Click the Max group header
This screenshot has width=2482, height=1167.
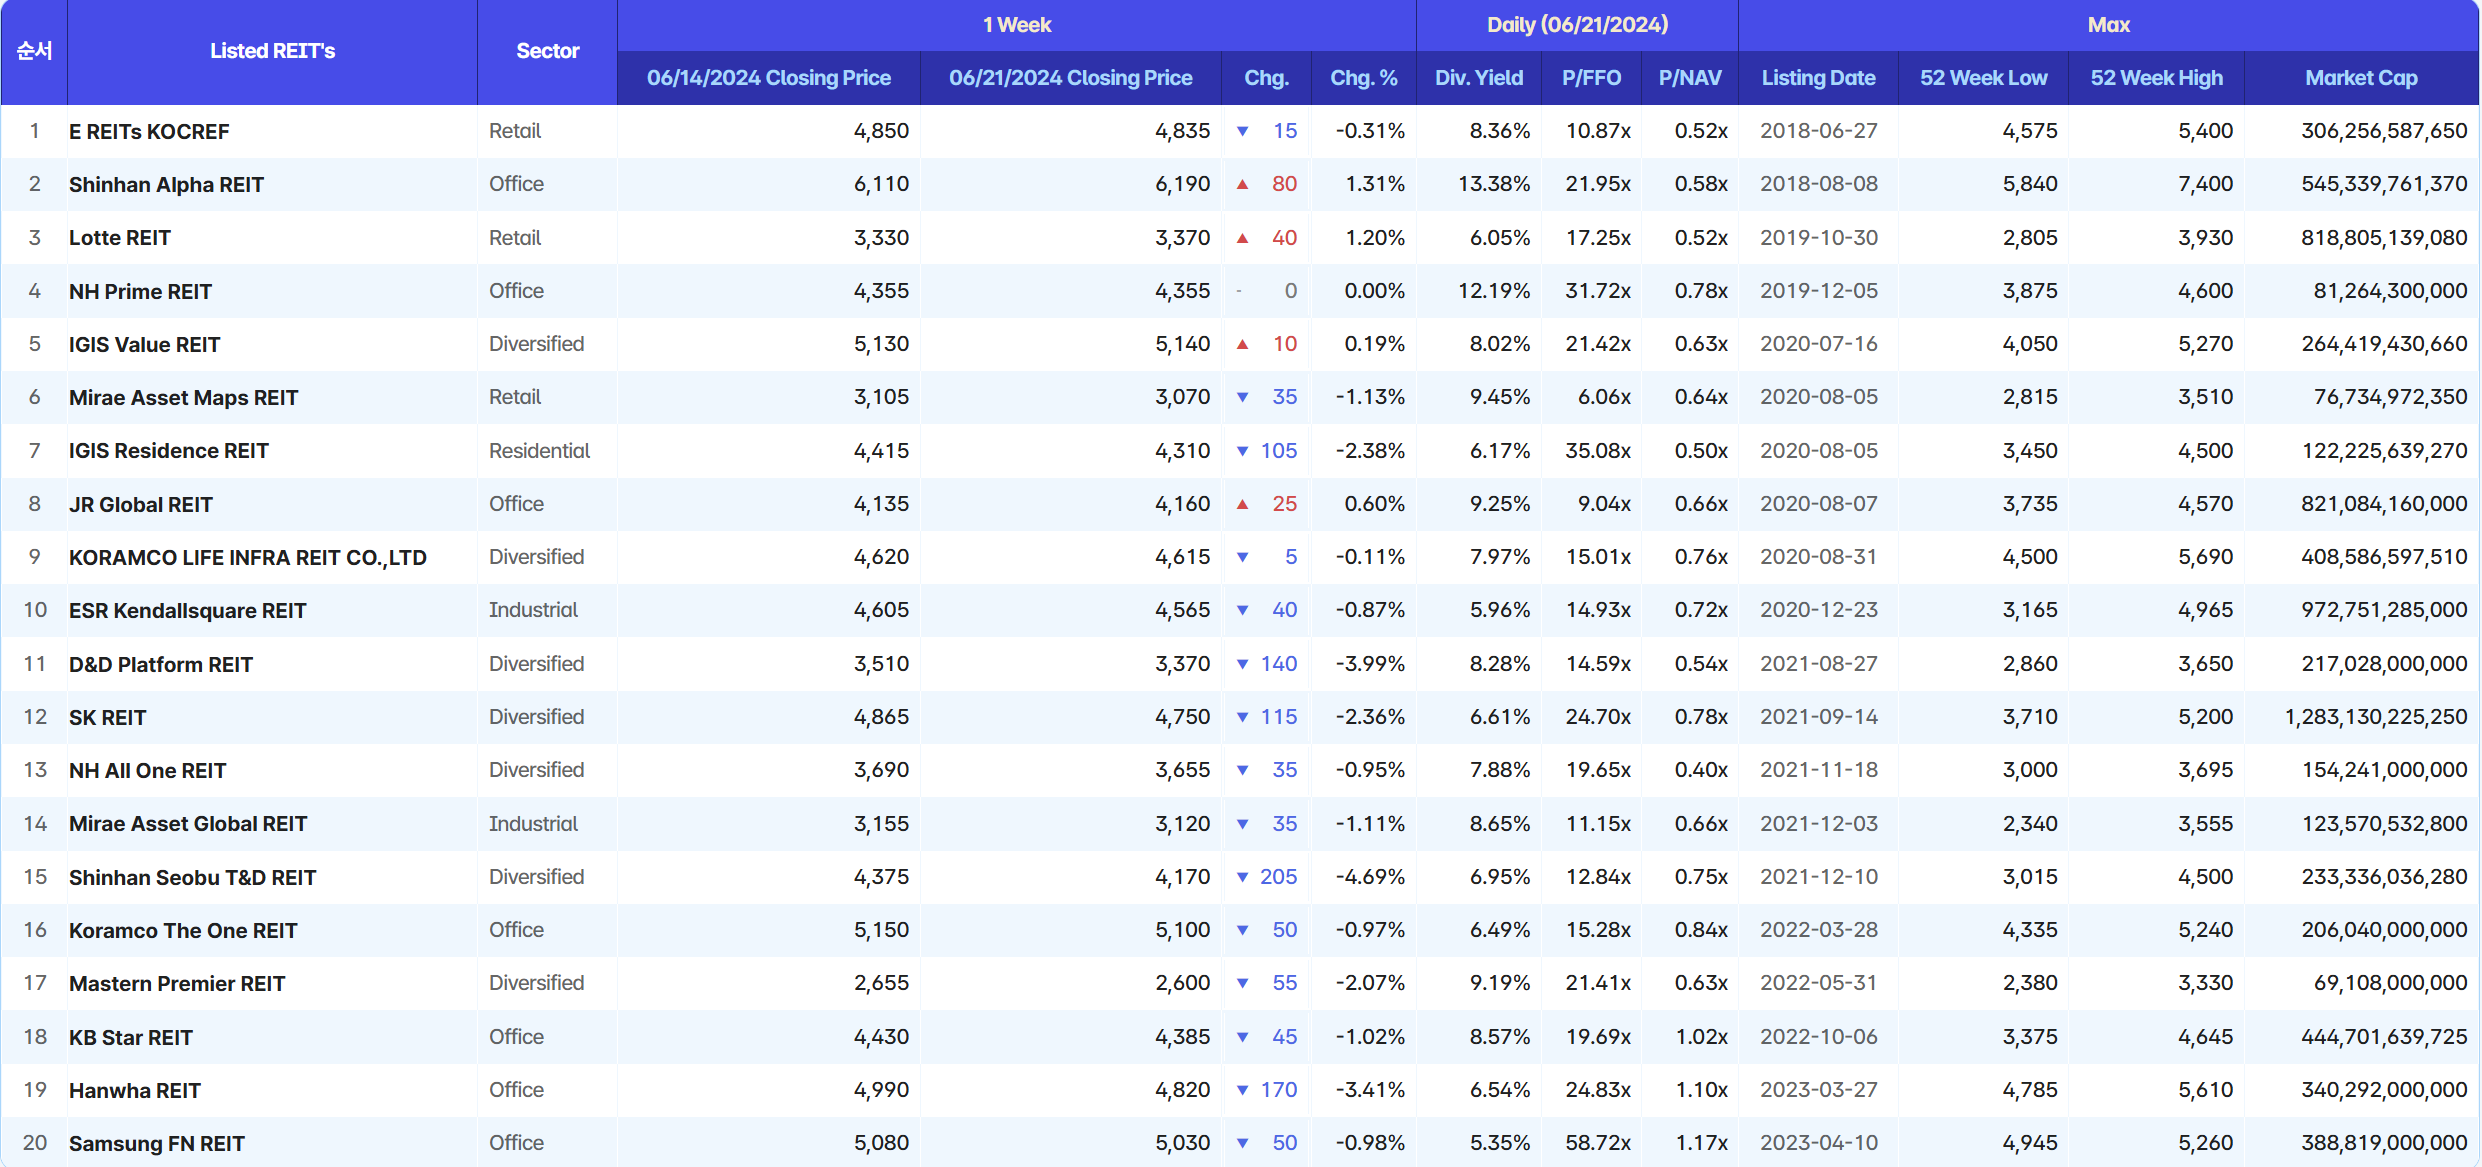click(2108, 25)
